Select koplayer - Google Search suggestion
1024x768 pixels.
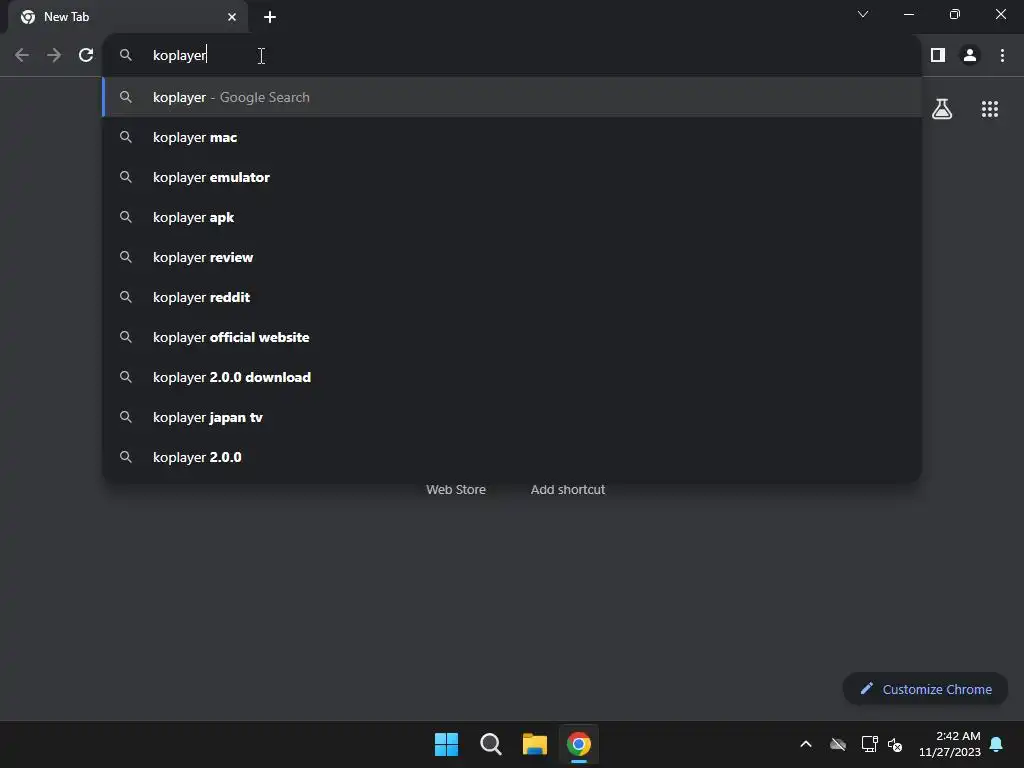point(513,97)
